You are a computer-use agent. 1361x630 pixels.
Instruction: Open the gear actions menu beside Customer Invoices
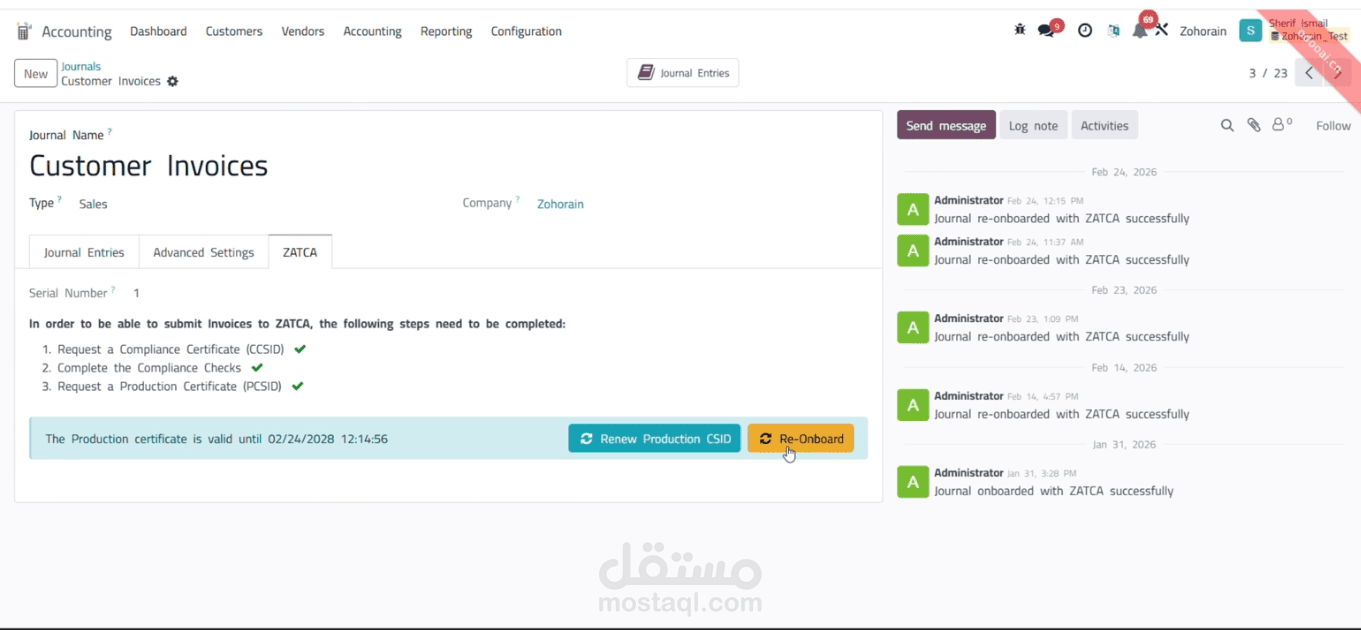pyautogui.click(x=172, y=81)
